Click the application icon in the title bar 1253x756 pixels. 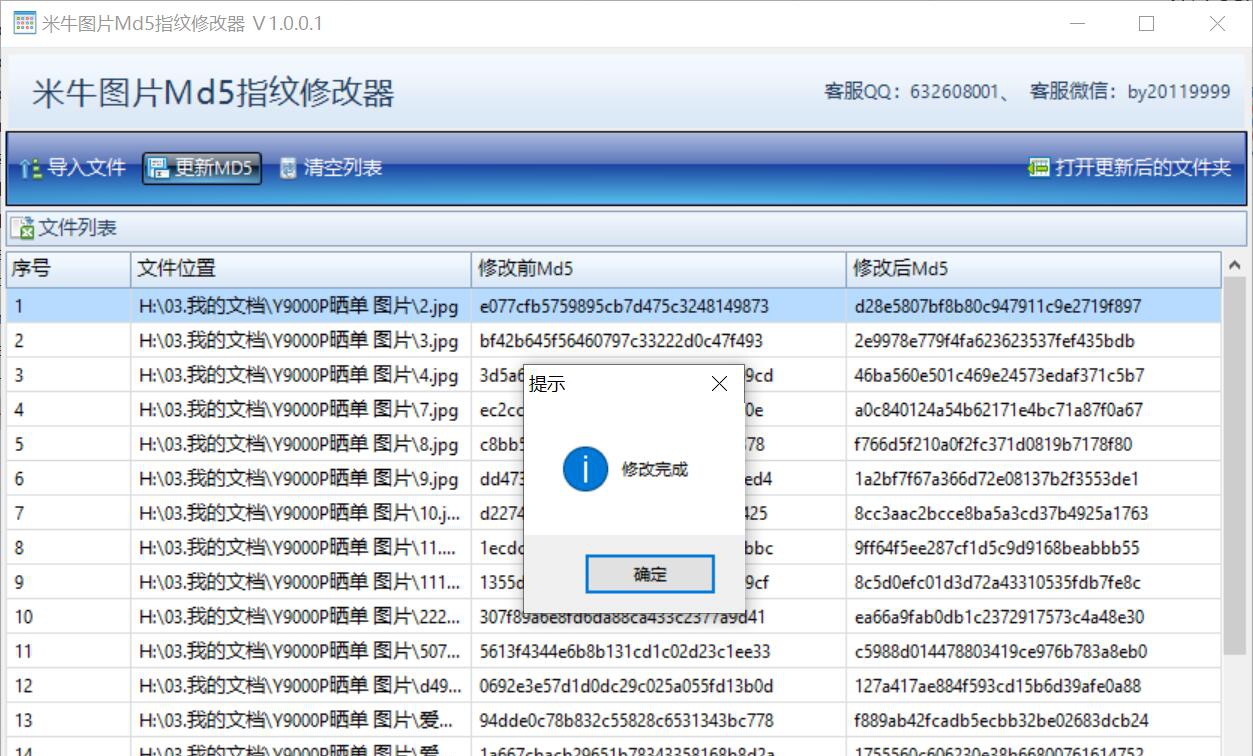click(24, 23)
